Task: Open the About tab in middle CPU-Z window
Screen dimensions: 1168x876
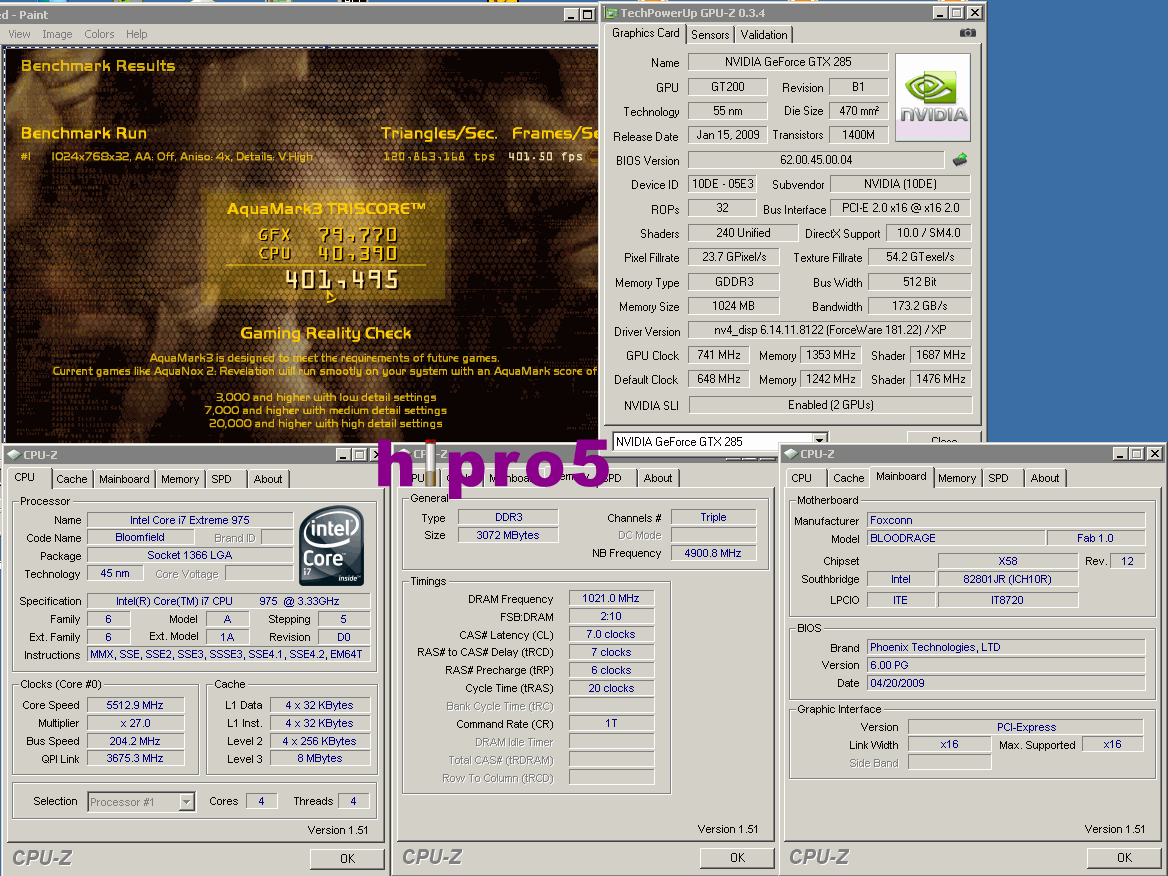Action: [658, 478]
